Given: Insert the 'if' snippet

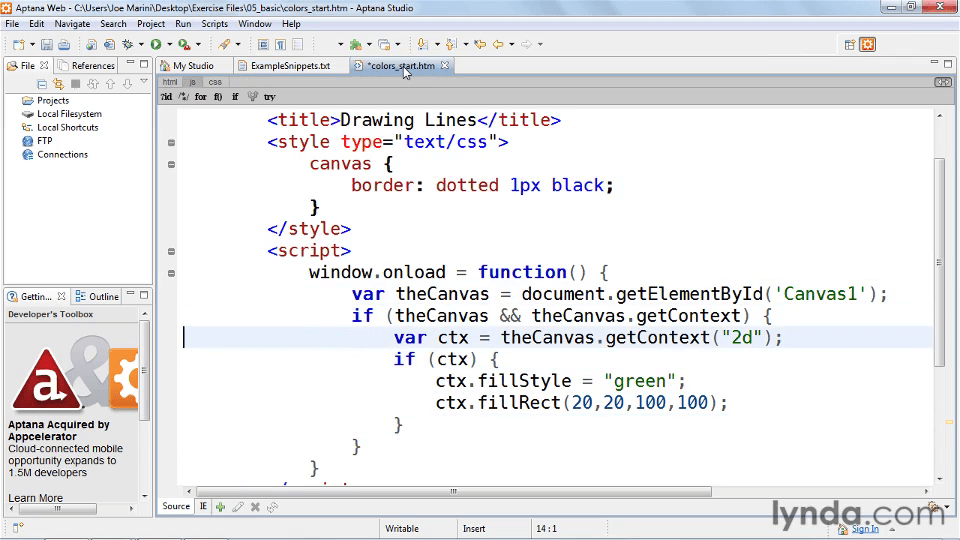Looking at the screenshot, I should pos(235,97).
